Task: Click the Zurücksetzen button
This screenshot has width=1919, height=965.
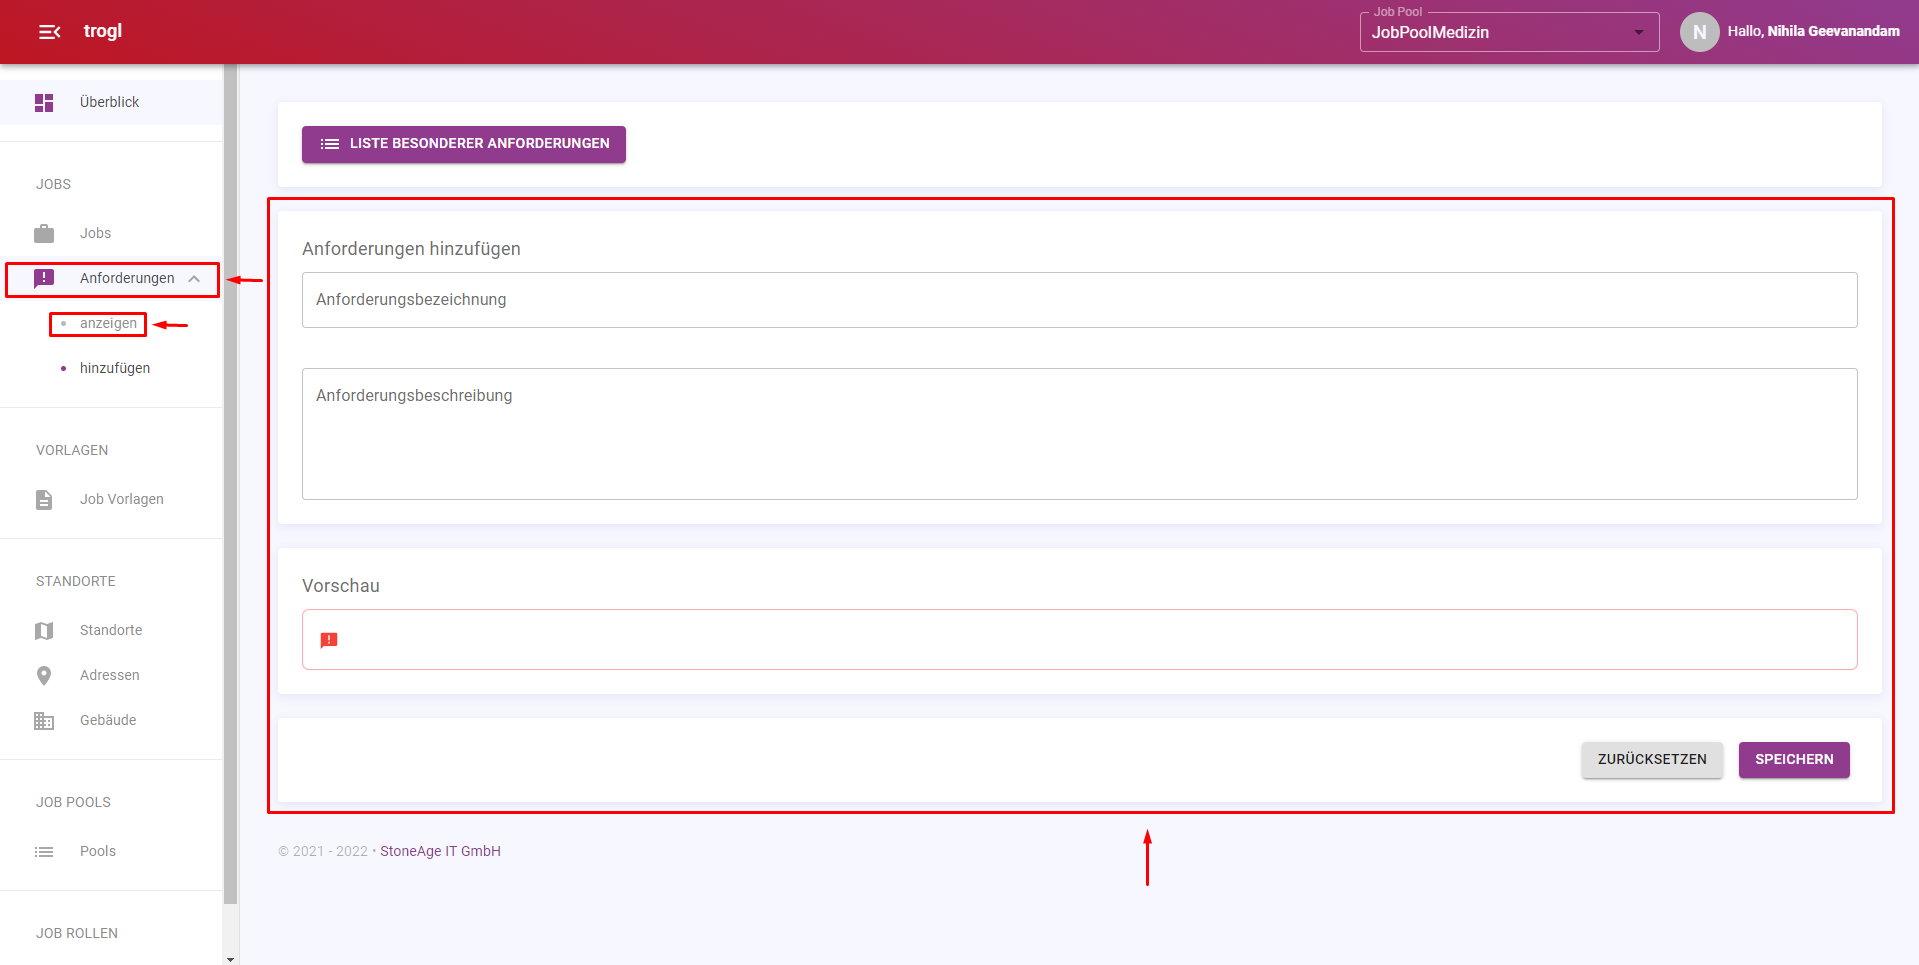Action: coord(1652,760)
